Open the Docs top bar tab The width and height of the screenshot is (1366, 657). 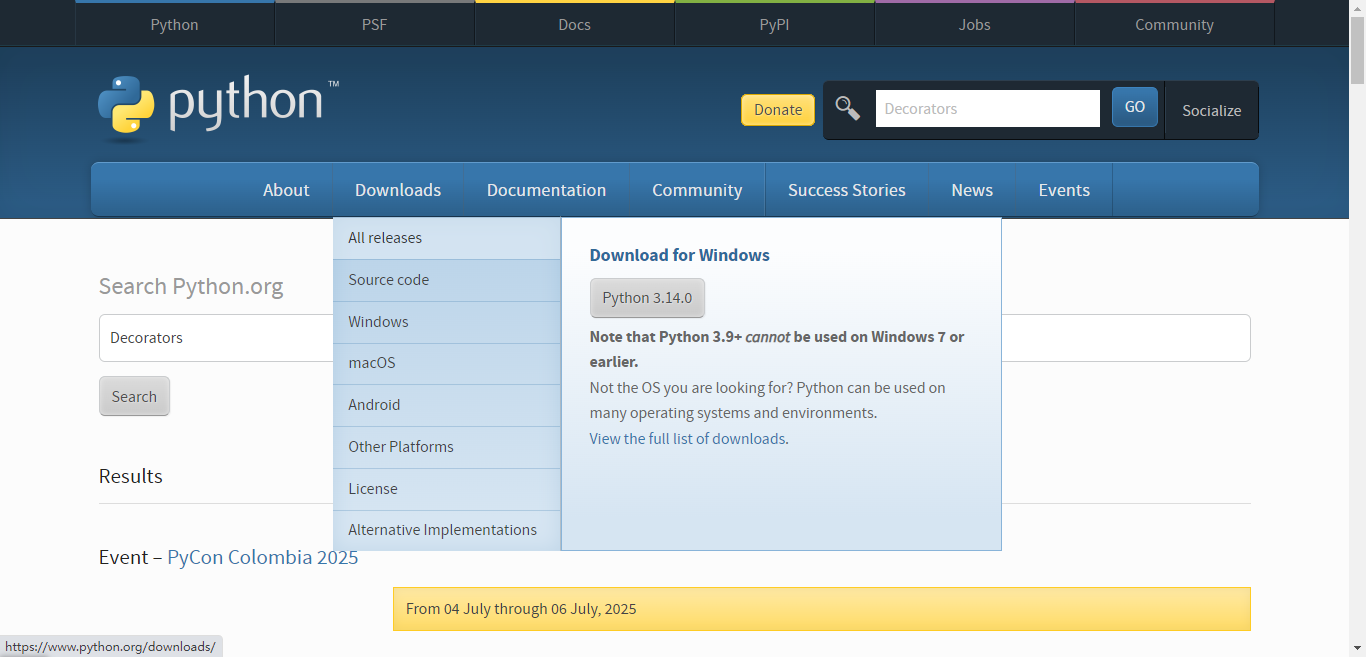[x=574, y=24]
